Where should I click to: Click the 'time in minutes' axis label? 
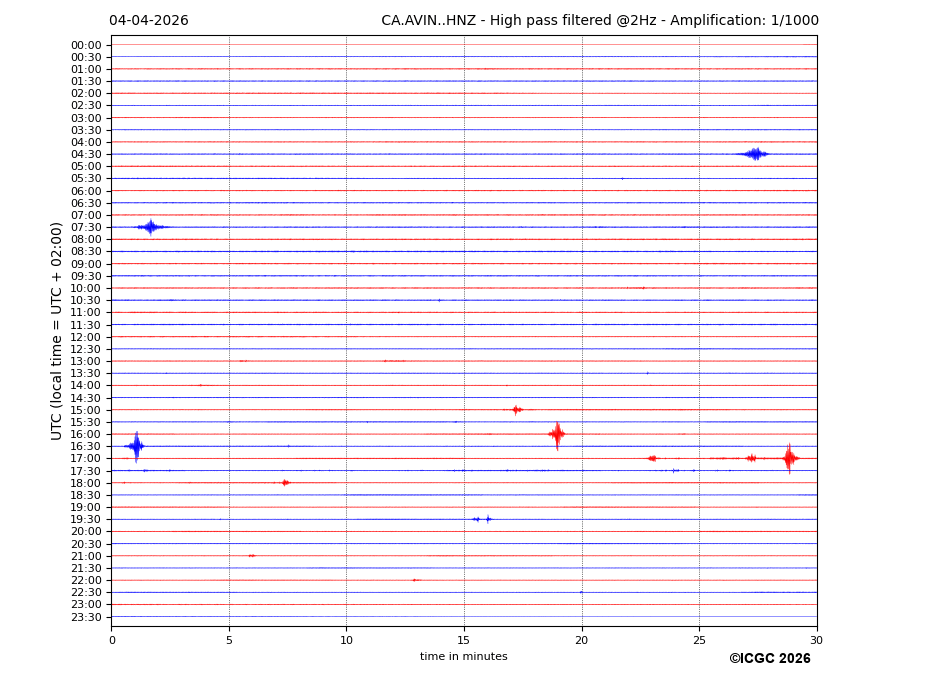pyautogui.click(x=463, y=657)
